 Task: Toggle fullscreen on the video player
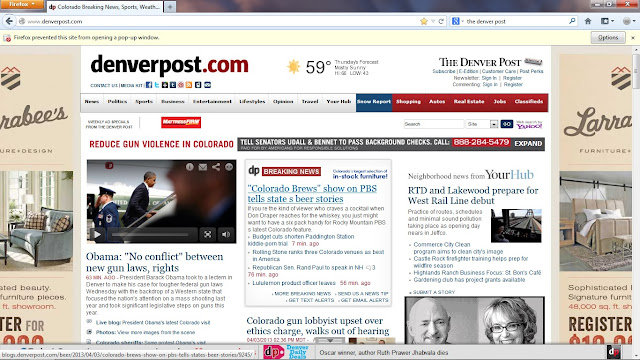pyautogui.click(x=207, y=234)
